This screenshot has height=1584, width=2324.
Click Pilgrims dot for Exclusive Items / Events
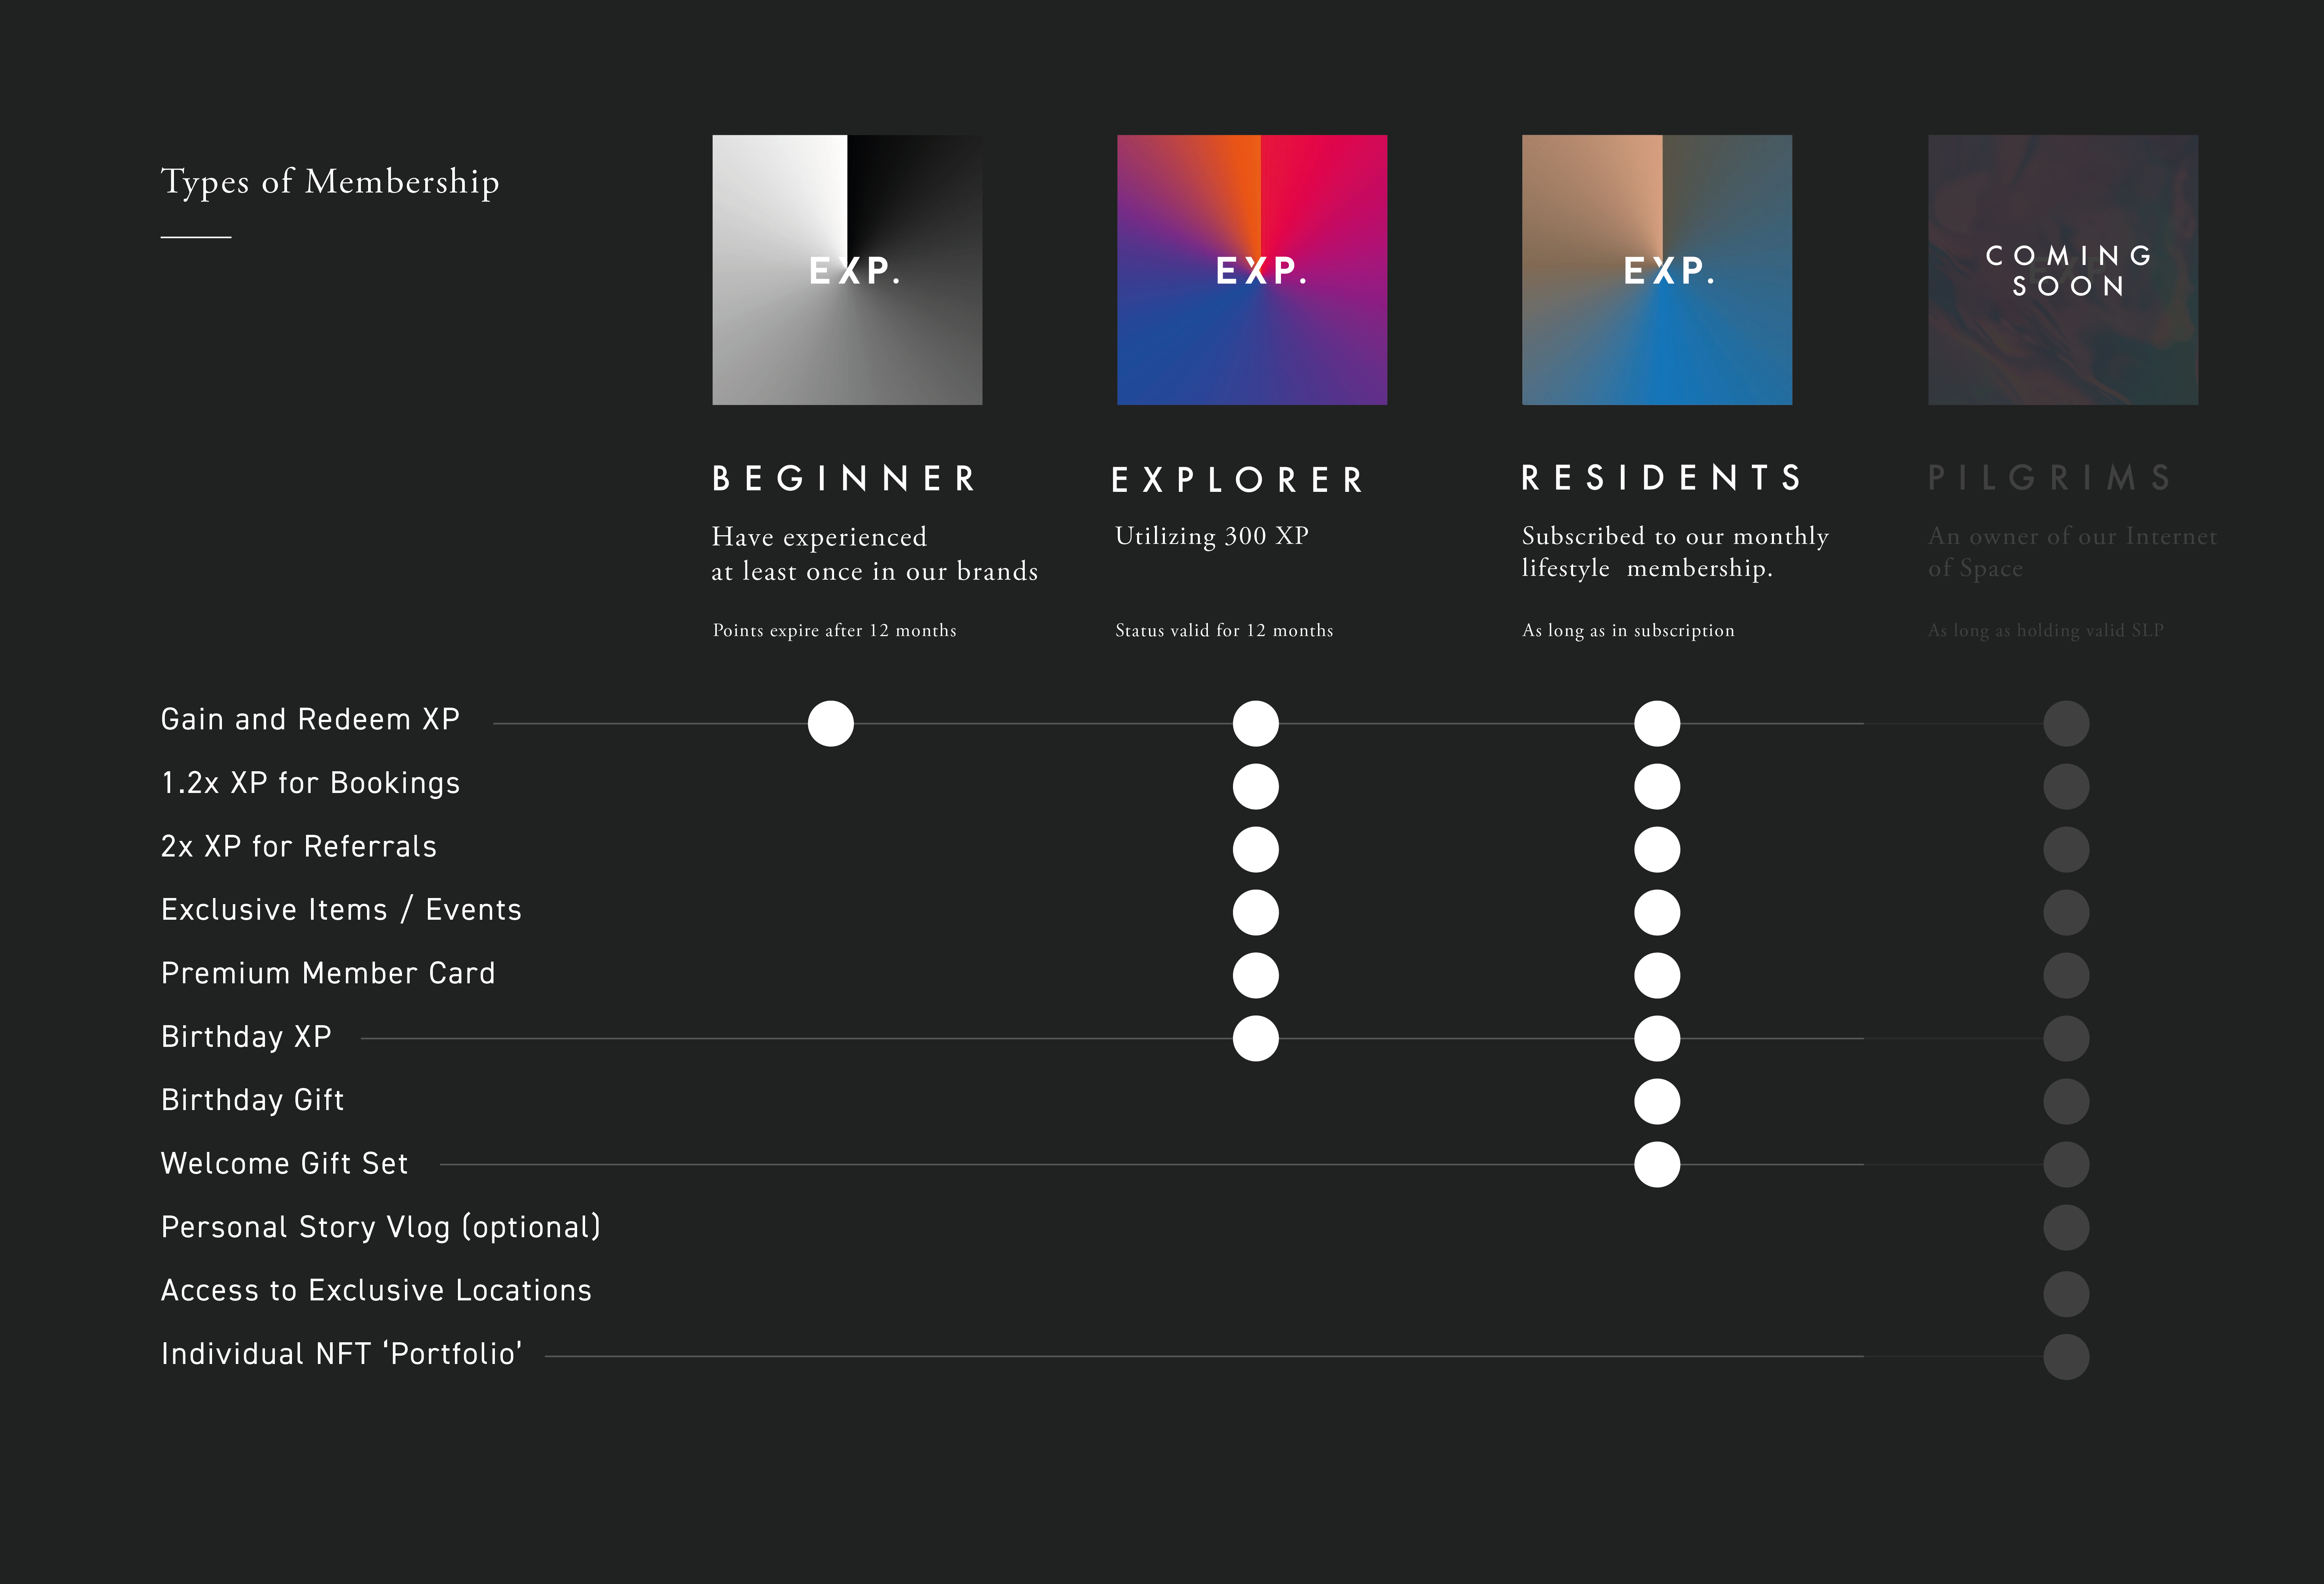2066,913
